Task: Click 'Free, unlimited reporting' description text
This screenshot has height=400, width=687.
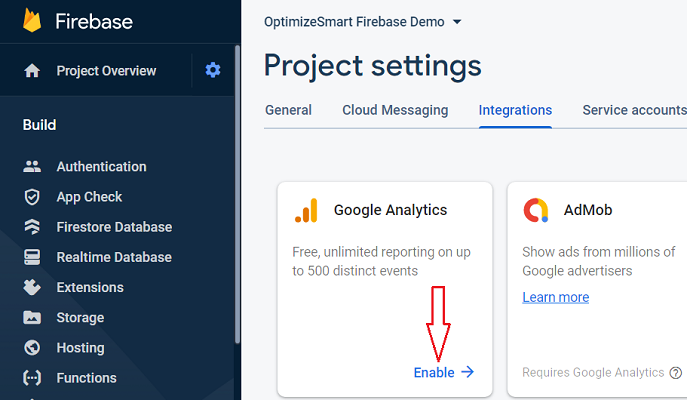Action: [381, 261]
